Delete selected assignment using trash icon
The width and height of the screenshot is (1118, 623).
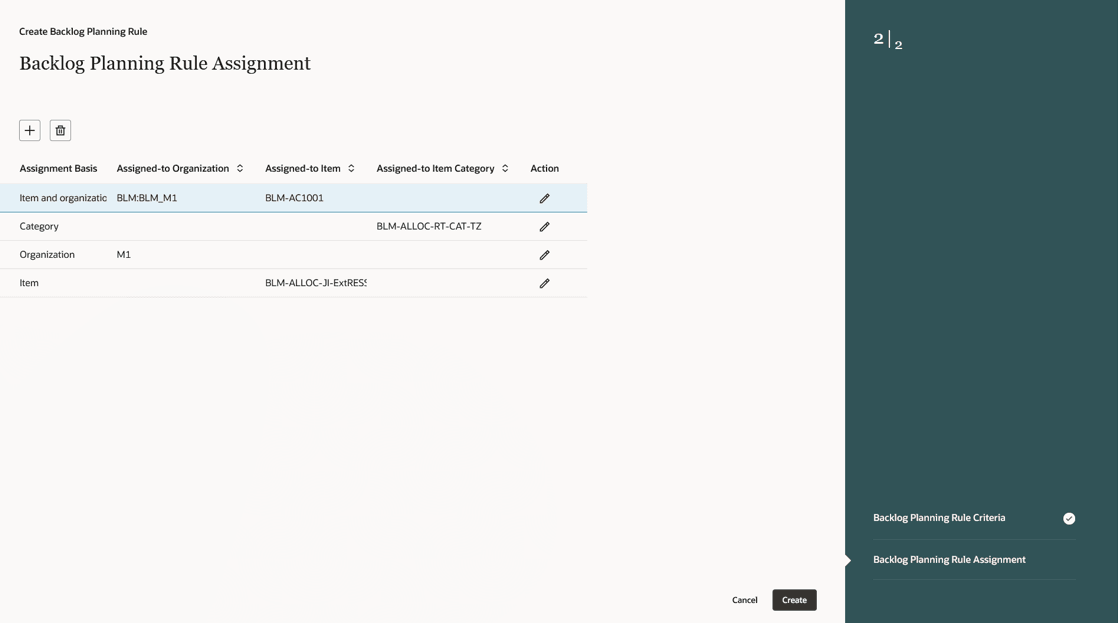tap(60, 130)
